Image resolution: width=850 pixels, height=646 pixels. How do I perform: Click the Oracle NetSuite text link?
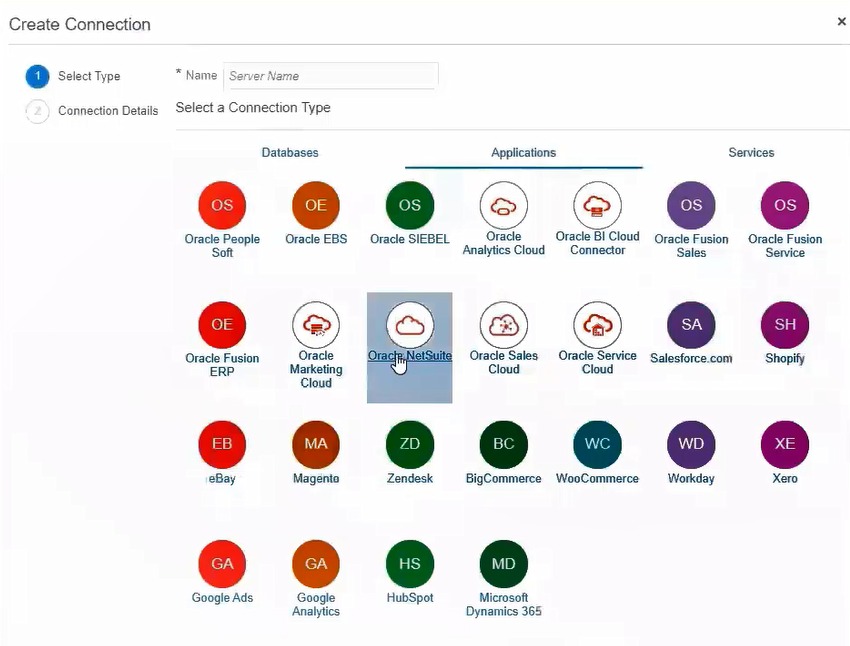[x=410, y=356]
